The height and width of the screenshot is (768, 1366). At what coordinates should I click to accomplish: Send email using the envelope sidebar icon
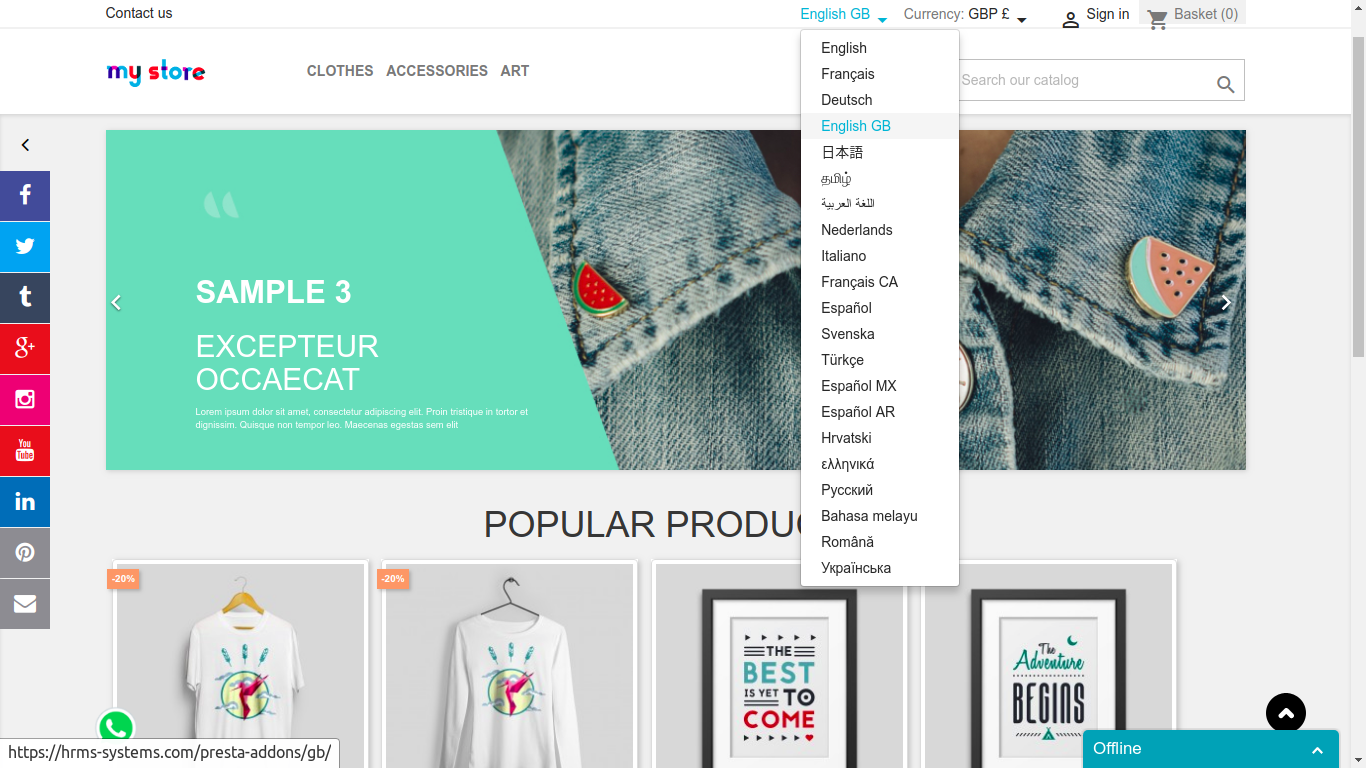click(x=25, y=604)
